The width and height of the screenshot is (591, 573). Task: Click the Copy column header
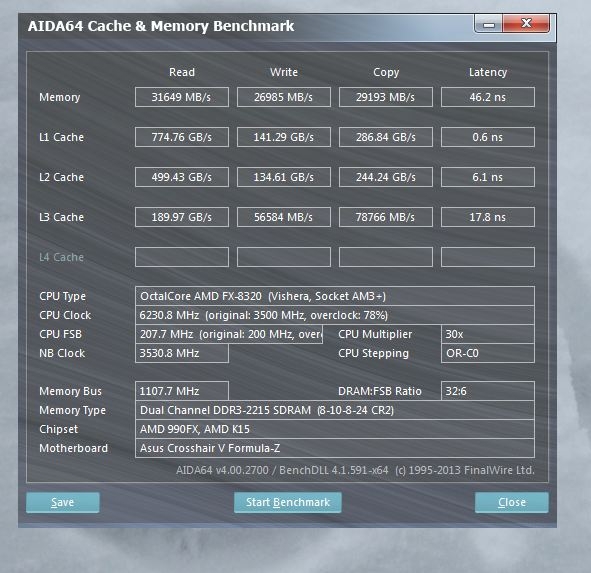pyautogui.click(x=386, y=72)
